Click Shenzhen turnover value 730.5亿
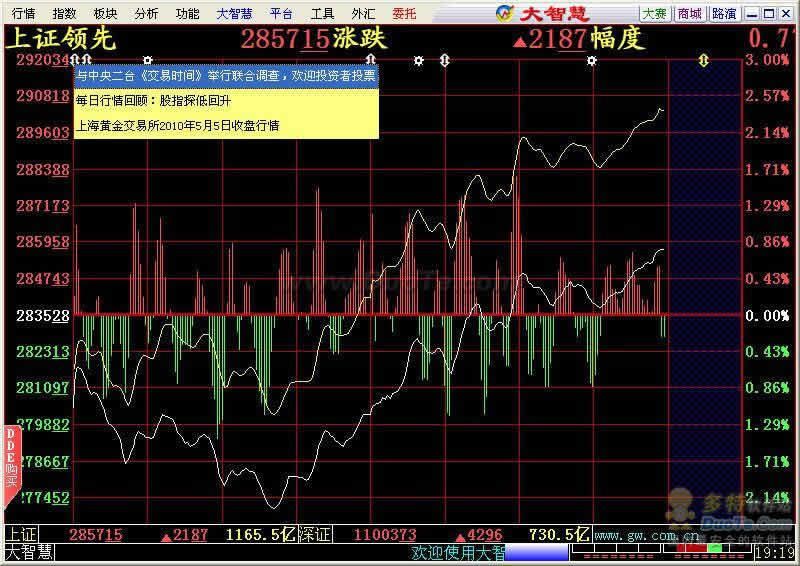Viewport: 800px width, 566px height. 559,535
